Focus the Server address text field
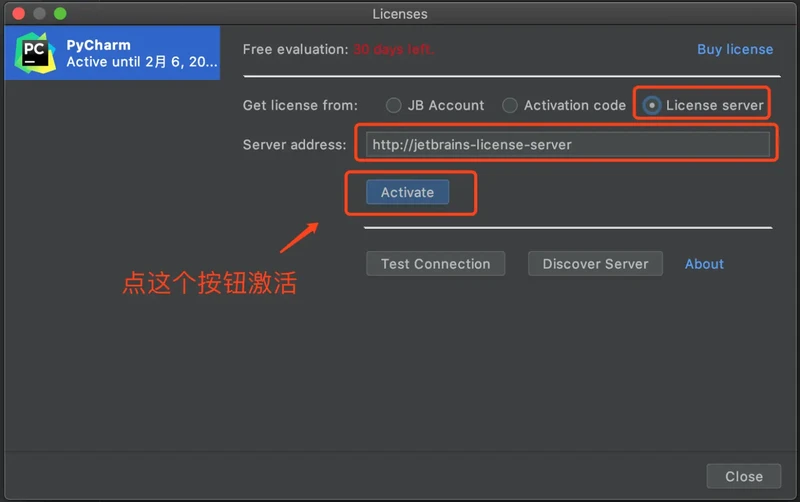Viewport: 800px width, 502px height. (567, 144)
